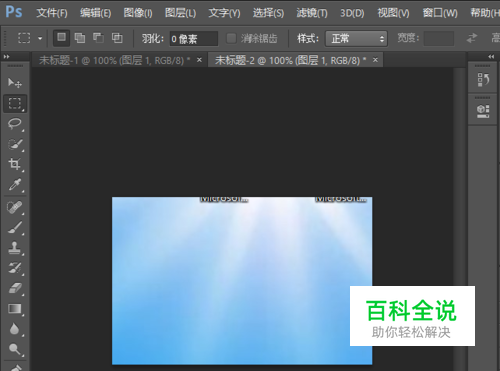Select the Crop tool
This screenshot has width=500, height=371.
pos(15,164)
